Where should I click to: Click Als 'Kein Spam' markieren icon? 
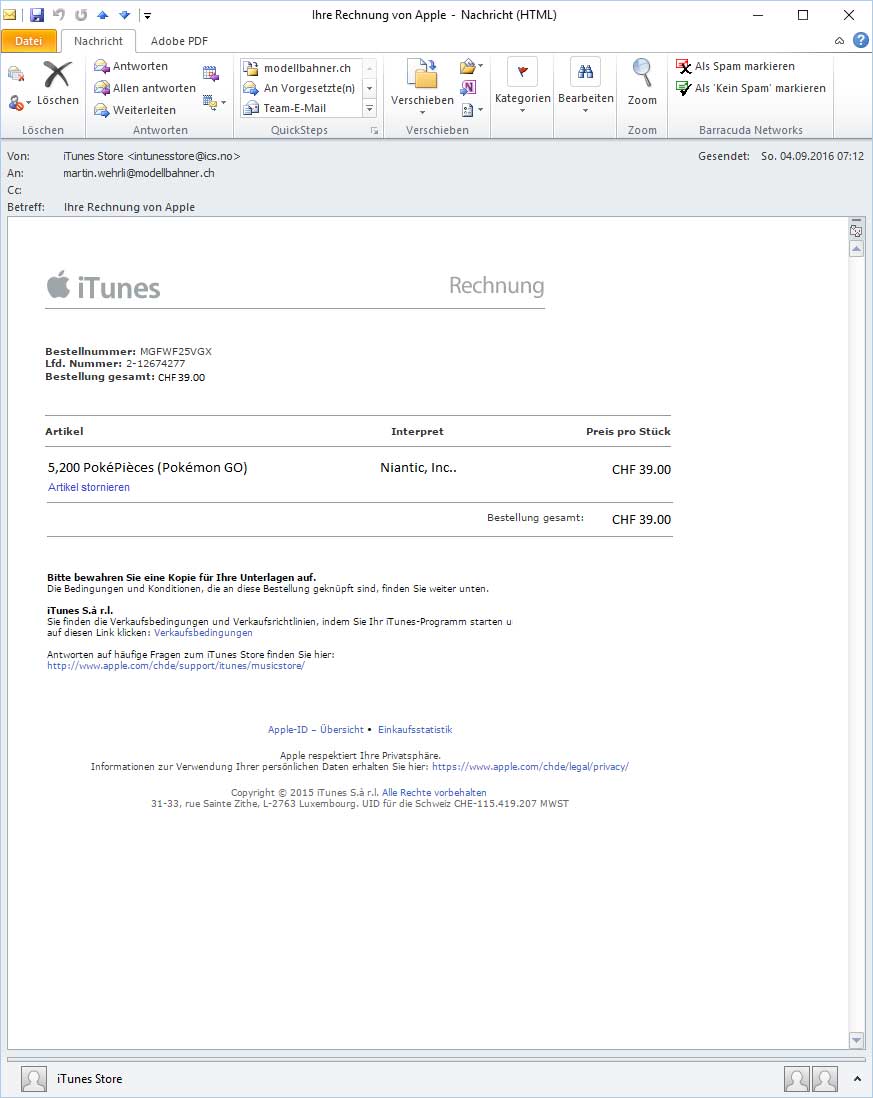click(686, 88)
